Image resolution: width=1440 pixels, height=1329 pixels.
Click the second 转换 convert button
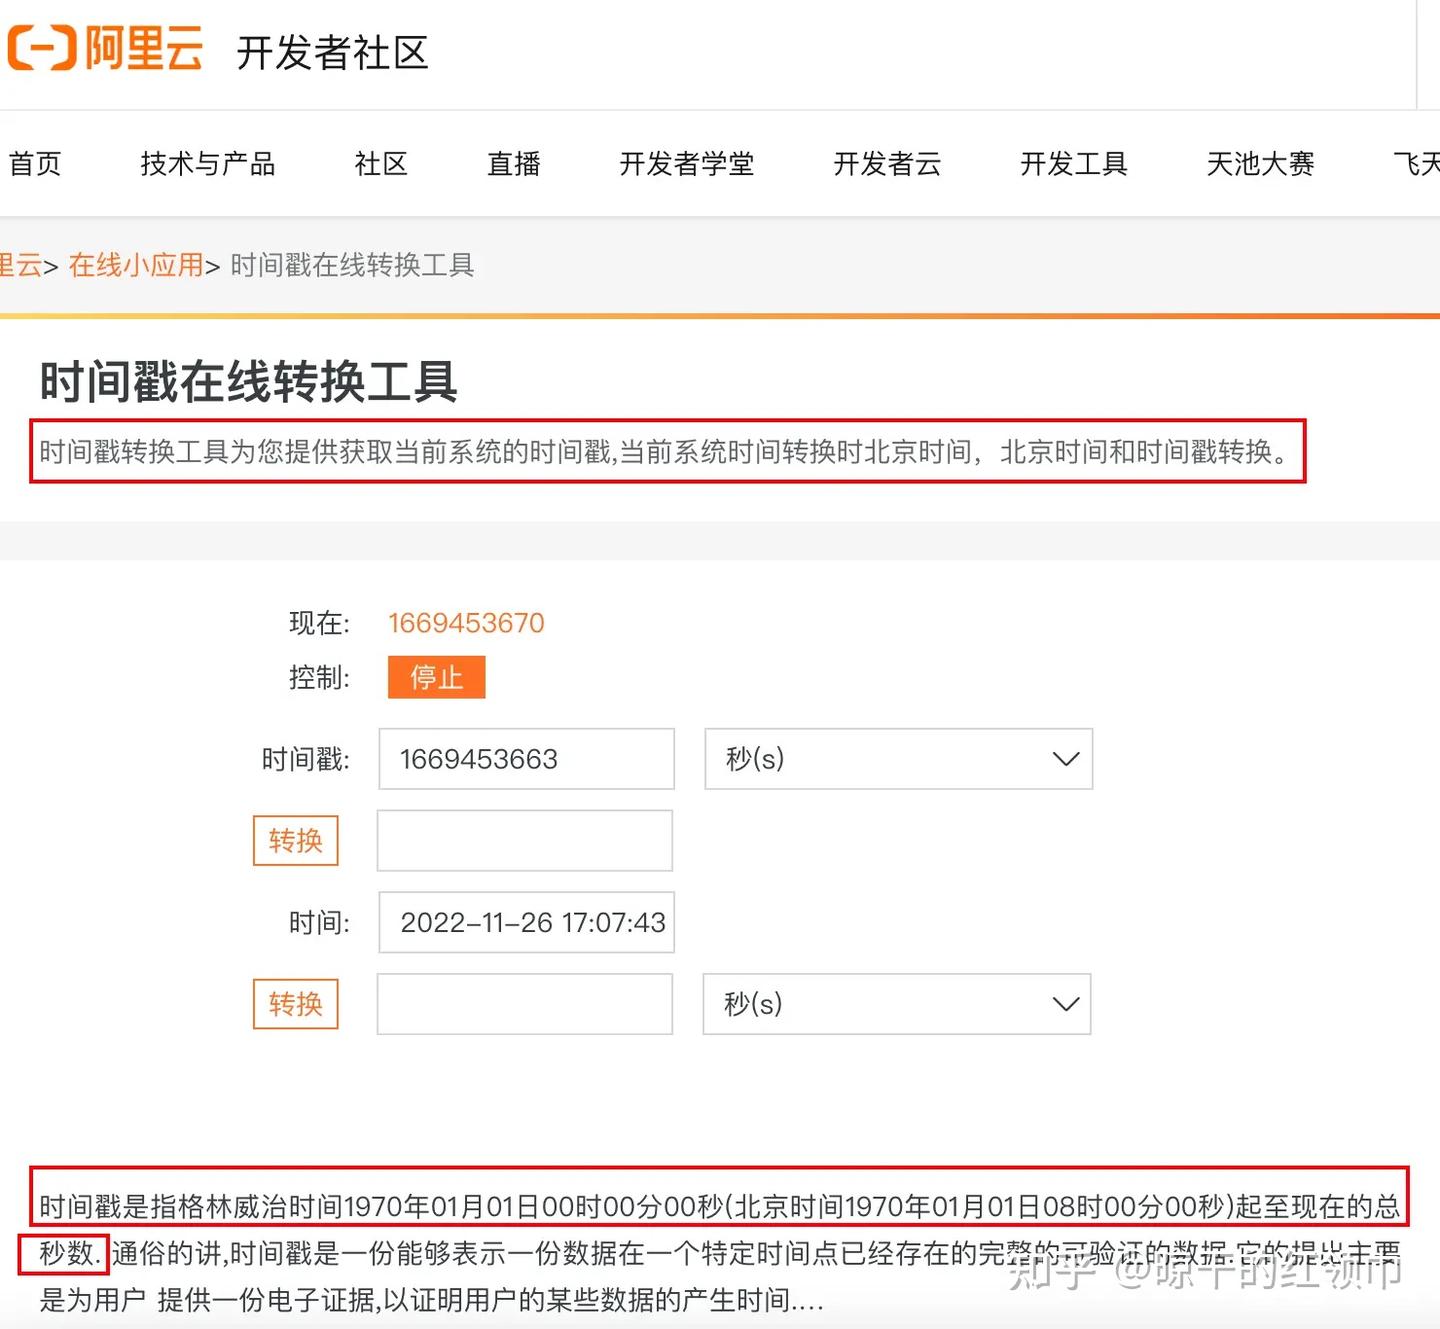click(x=295, y=1004)
